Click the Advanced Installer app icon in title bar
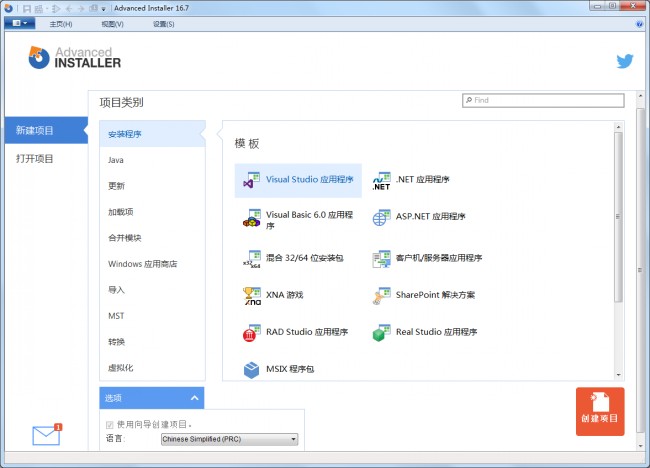This screenshot has height=468, width=650. pyautogui.click(x=8, y=8)
